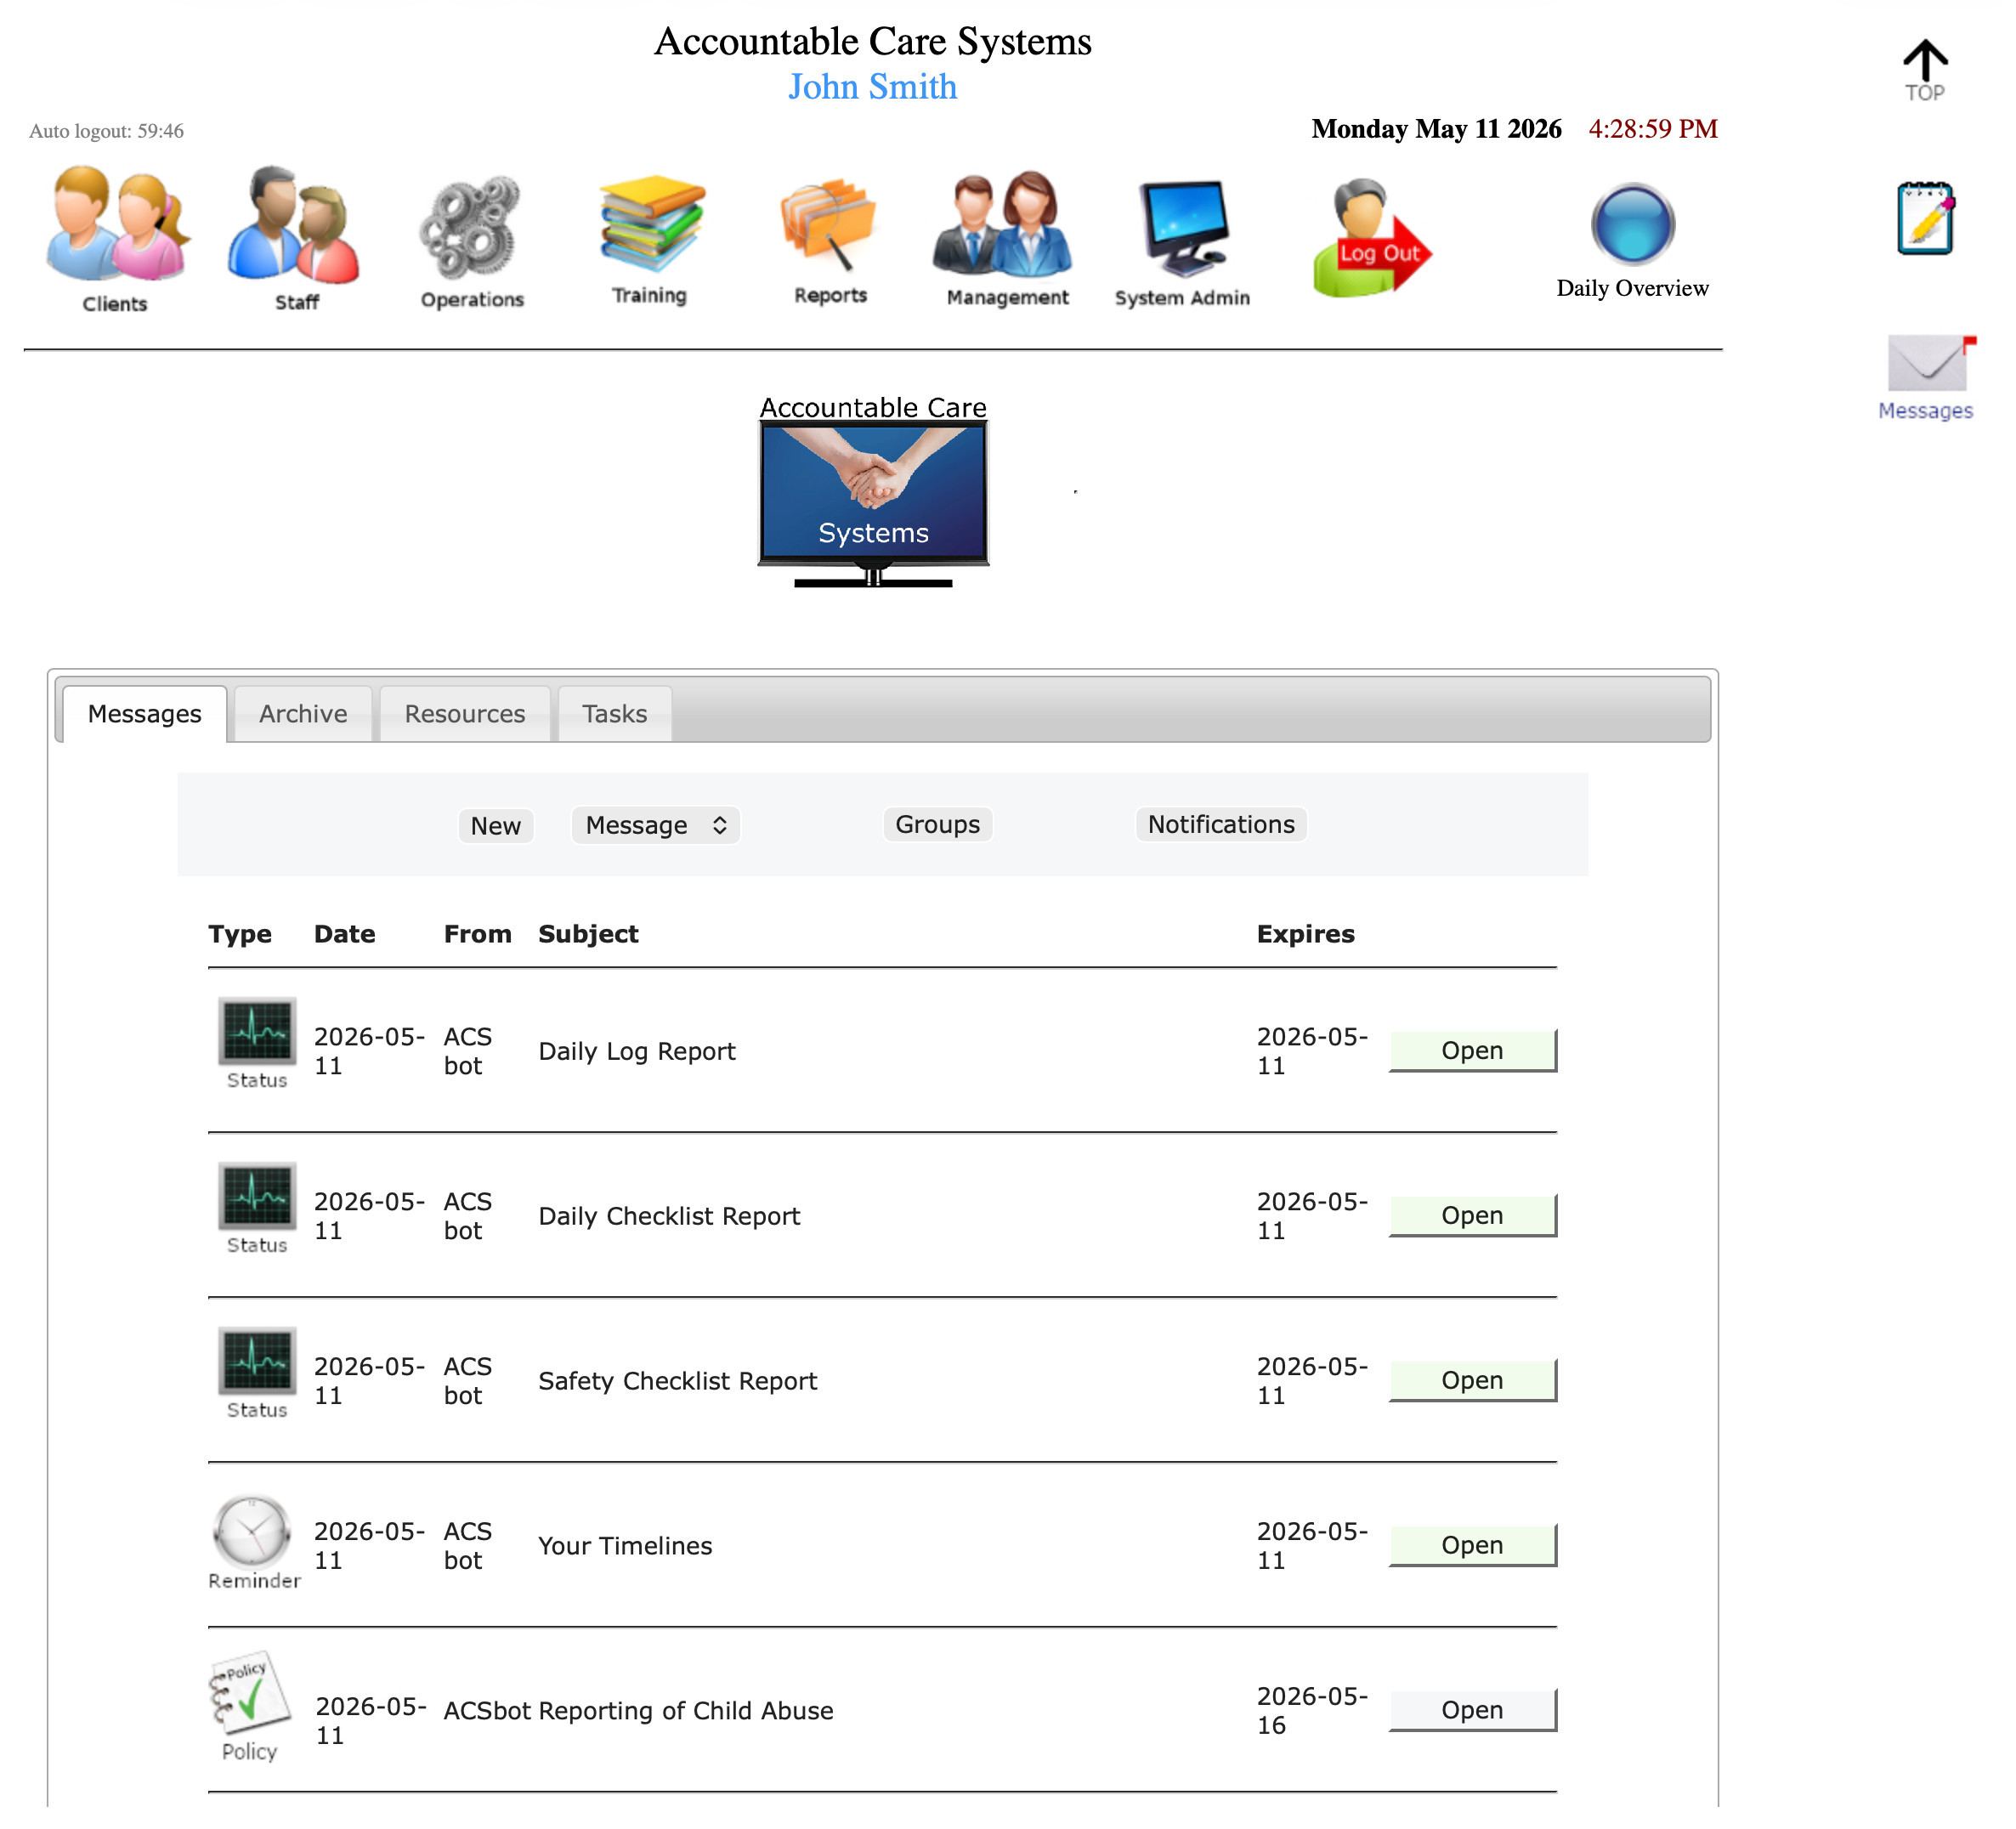Click the 4:28:59 PM clock text

click(1653, 128)
